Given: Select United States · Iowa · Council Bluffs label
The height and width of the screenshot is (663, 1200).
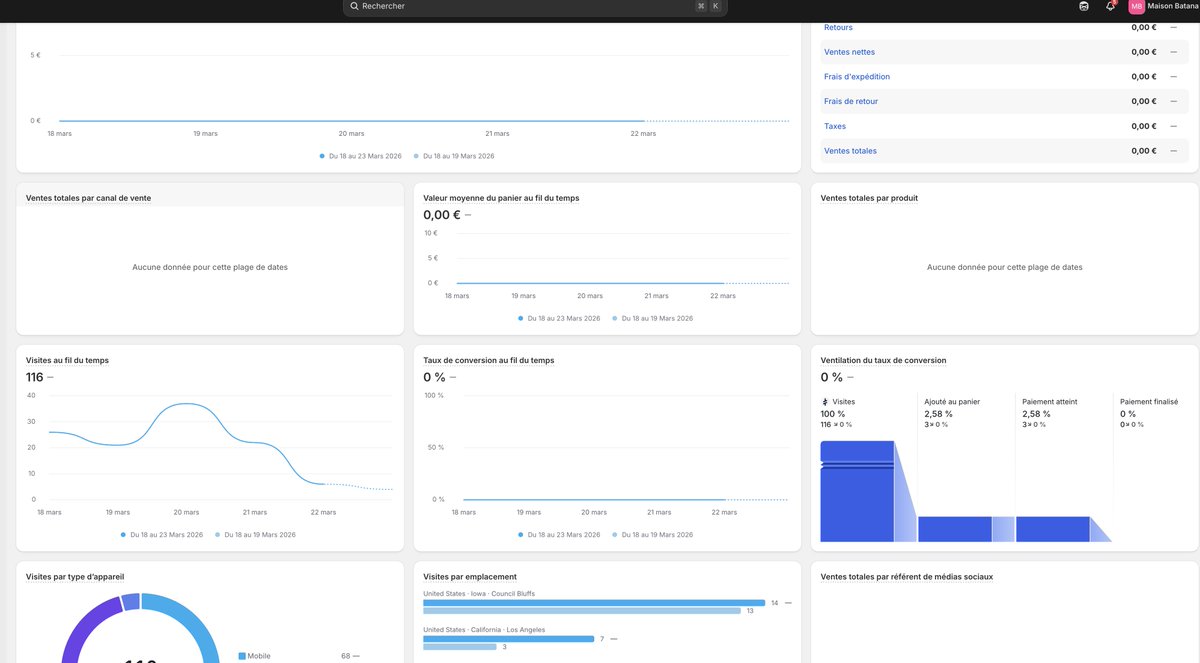Looking at the screenshot, I should click(x=479, y=594).
